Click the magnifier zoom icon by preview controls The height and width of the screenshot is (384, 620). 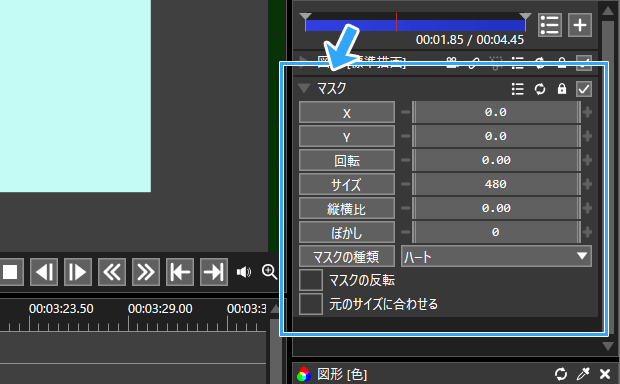click(x=269, y=272)
